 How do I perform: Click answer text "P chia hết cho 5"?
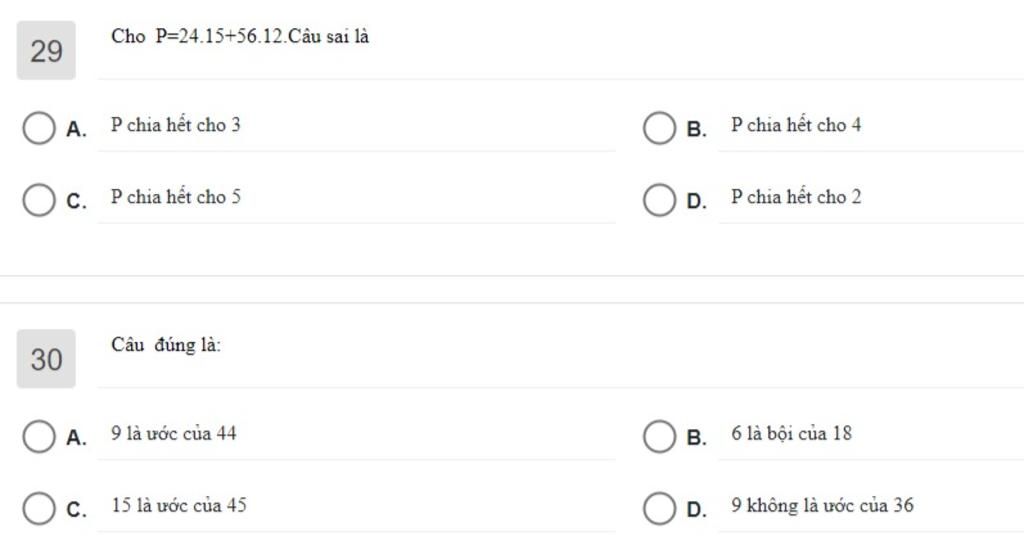[x=175, y=198]
